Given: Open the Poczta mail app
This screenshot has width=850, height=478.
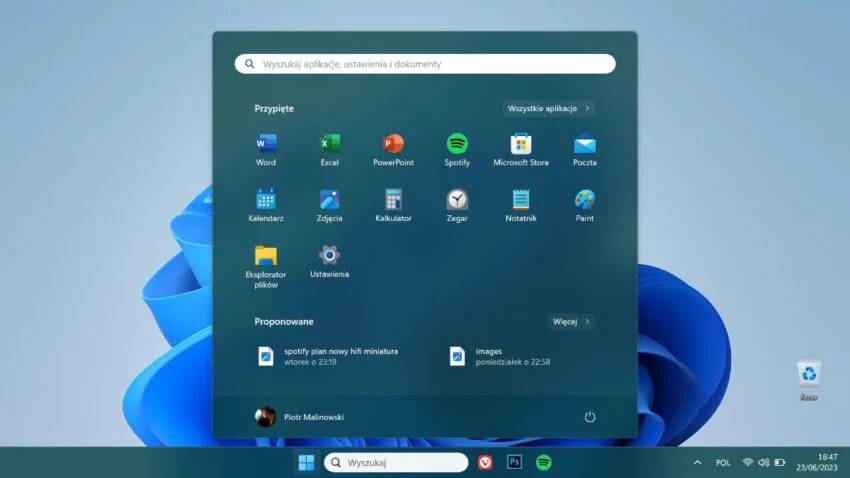Looking at the screenshot, I should coord(584,150).
